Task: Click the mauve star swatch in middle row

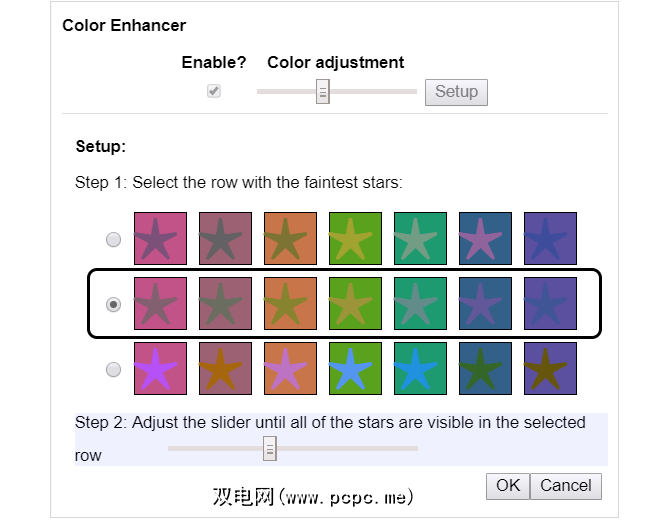Action: point(225,304)
